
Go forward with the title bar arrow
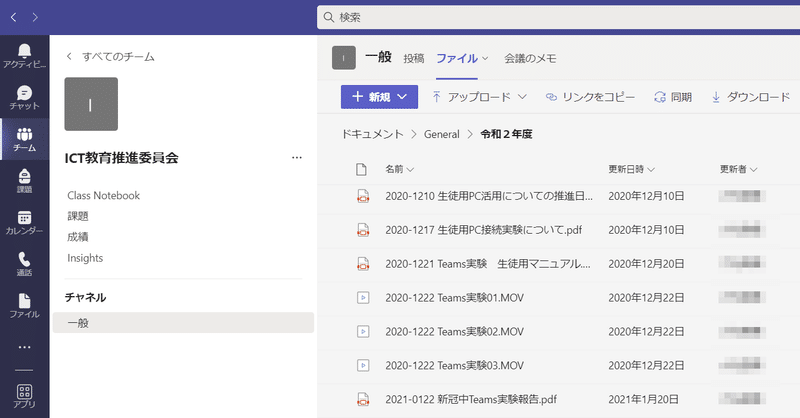(35, 17)
